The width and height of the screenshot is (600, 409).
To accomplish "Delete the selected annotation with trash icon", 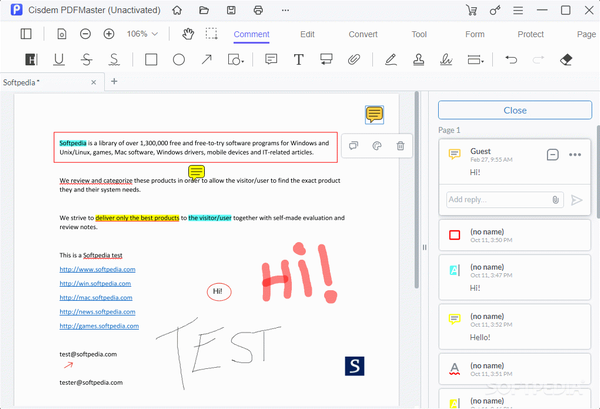I will tap(400, 146).
